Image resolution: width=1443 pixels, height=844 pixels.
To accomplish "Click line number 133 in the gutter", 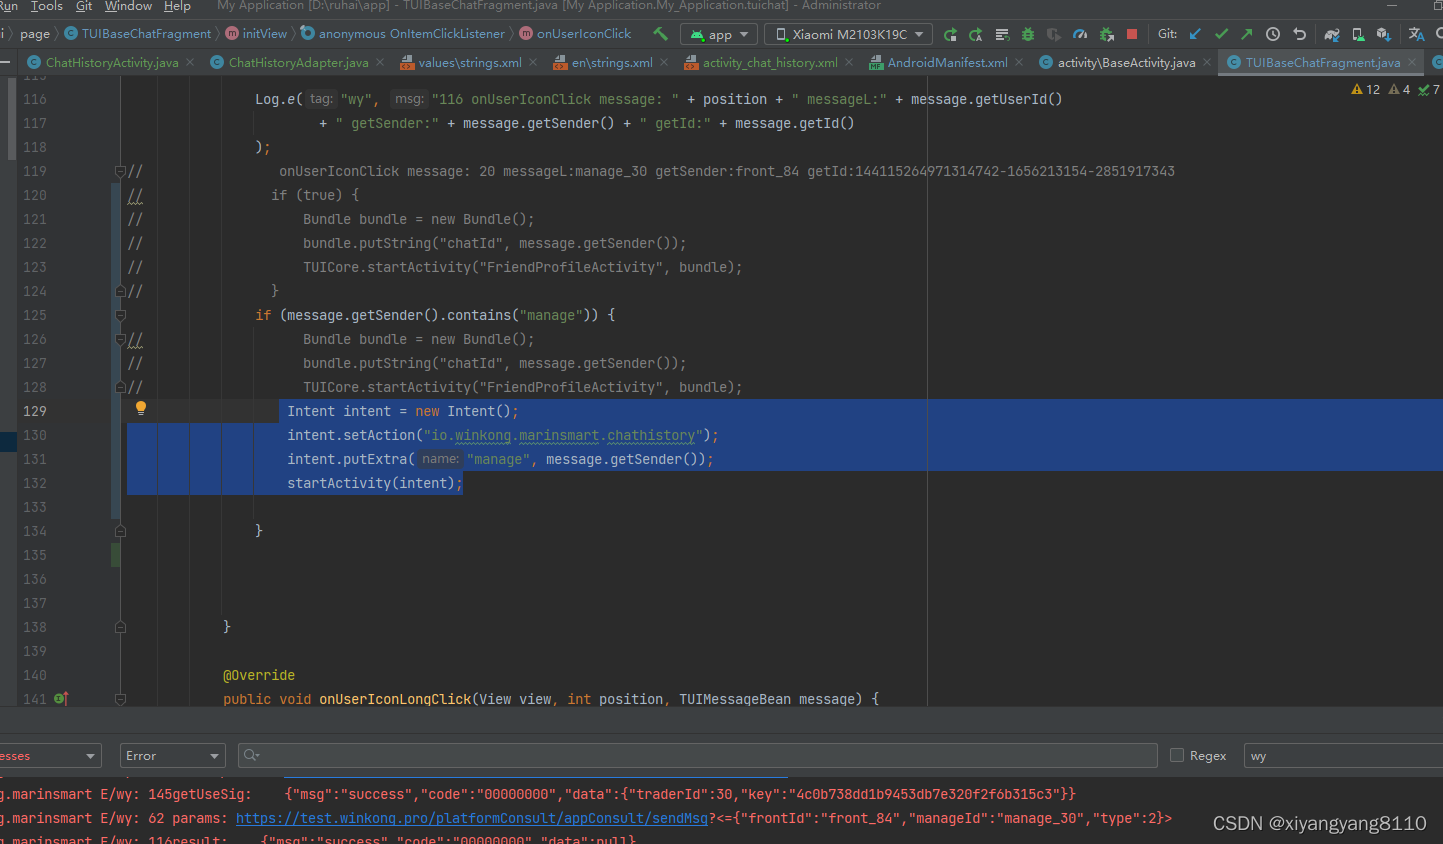I will (x=35, y=507).
